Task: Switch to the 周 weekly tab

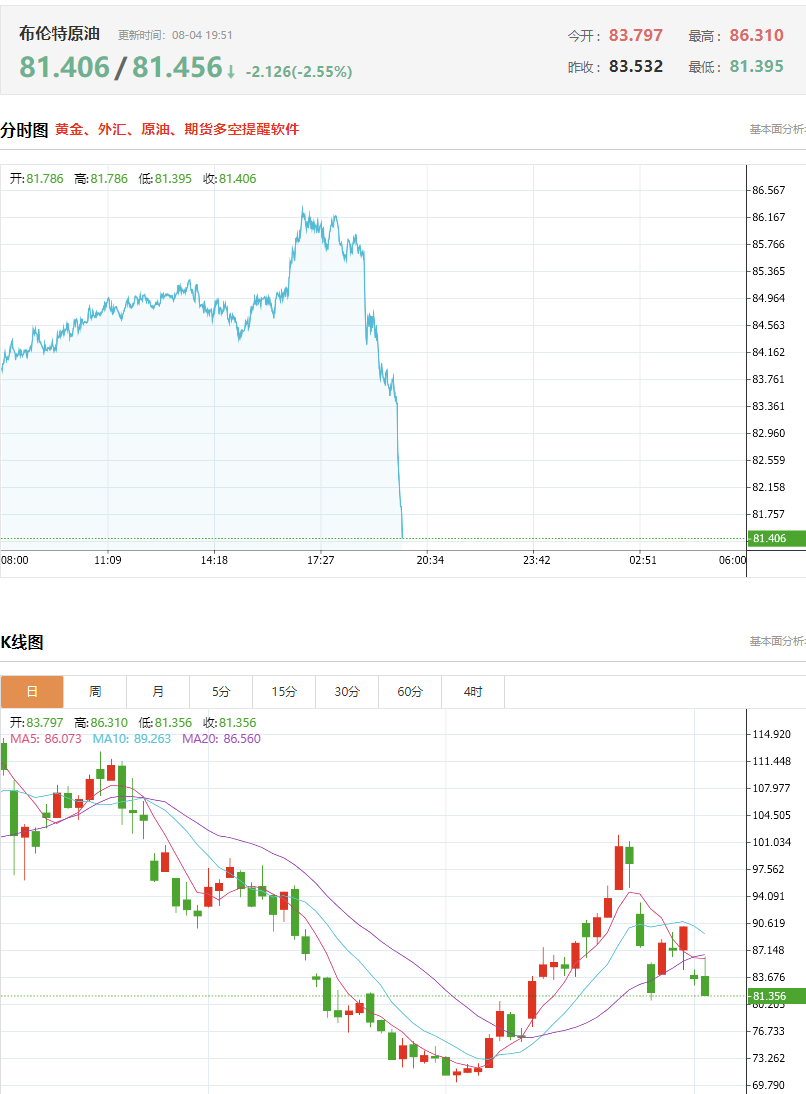Action: pos(95,691)
